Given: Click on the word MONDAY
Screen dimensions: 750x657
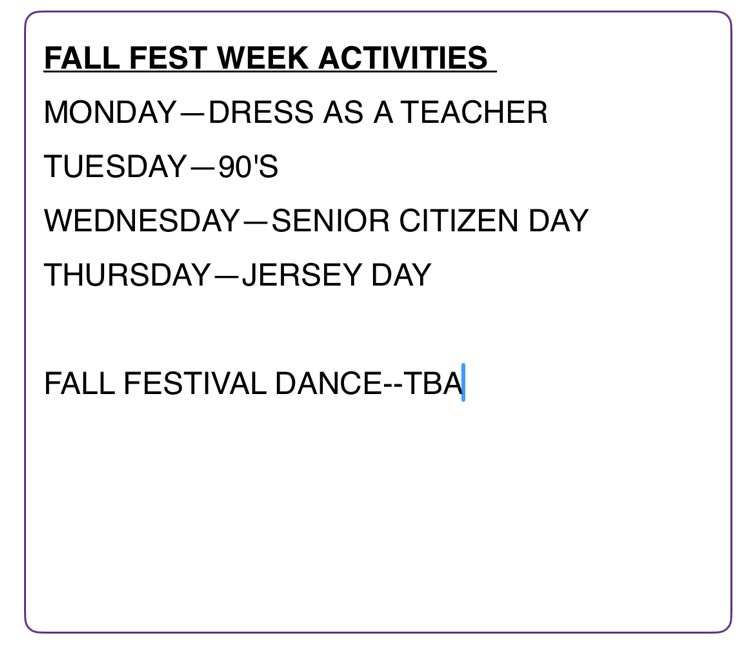Looking at the screenshot, I should 110,112.
